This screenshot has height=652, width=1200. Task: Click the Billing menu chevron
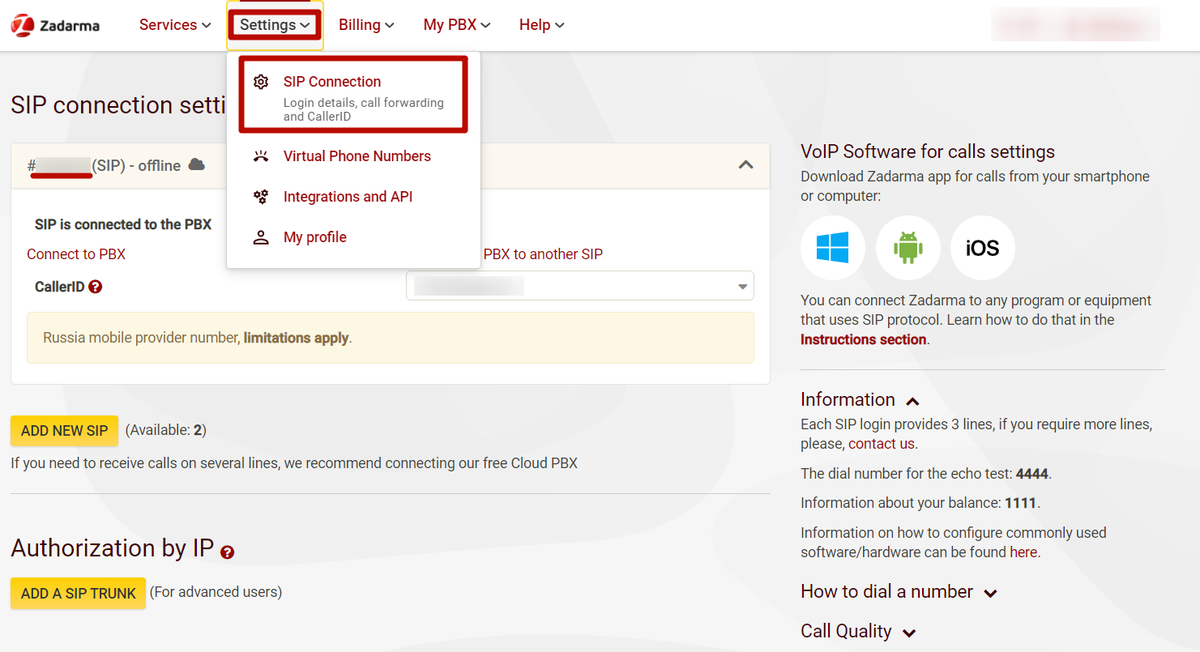click(389, 26)
